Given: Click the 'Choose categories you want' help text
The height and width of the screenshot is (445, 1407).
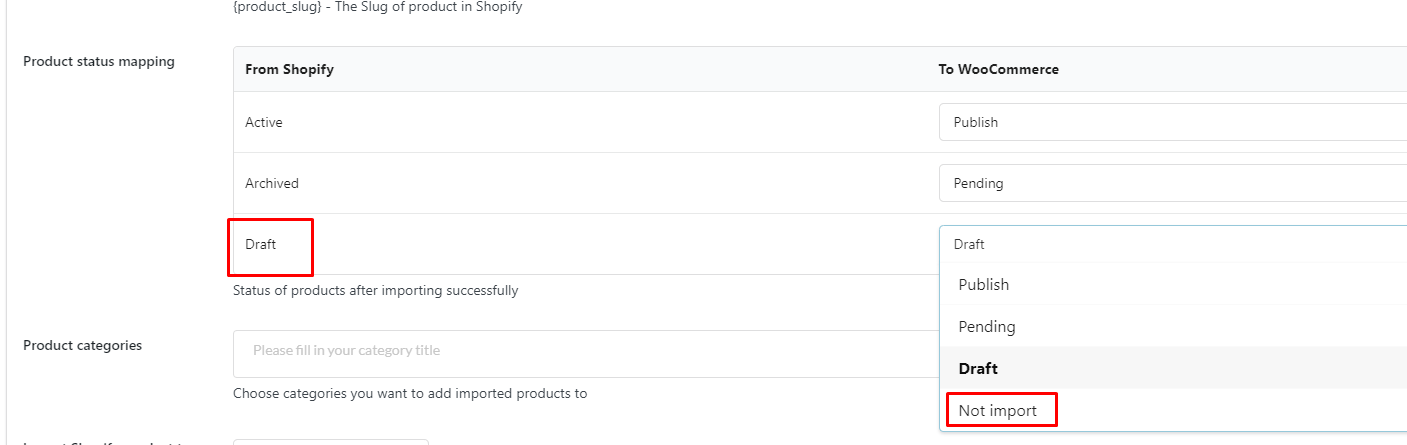Looking at the screenshot, I should (410, 394).
